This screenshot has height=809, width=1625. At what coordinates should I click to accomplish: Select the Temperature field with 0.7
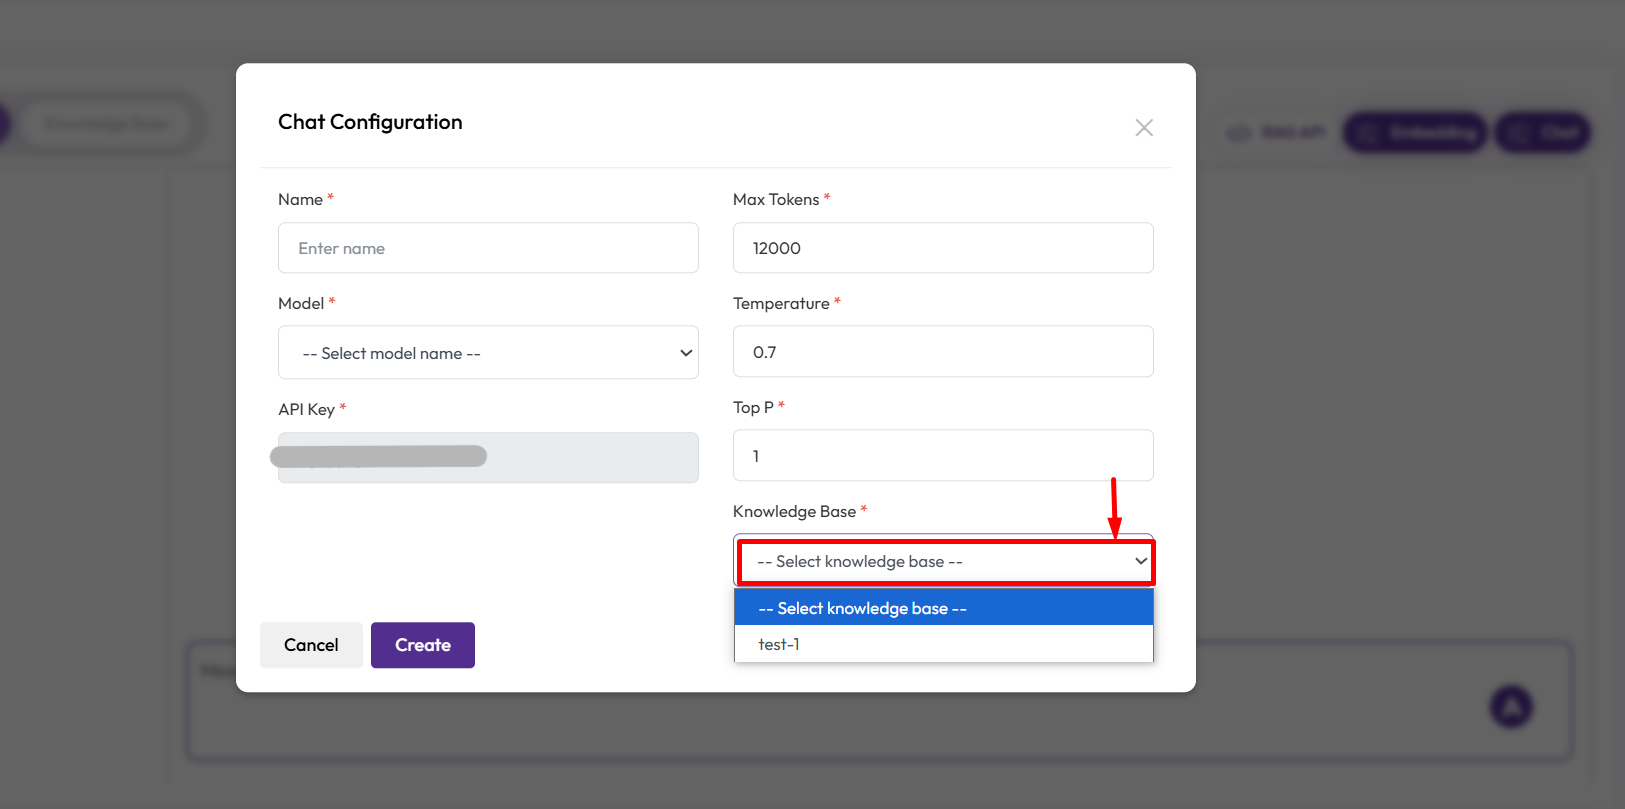[x=943, y=352]
